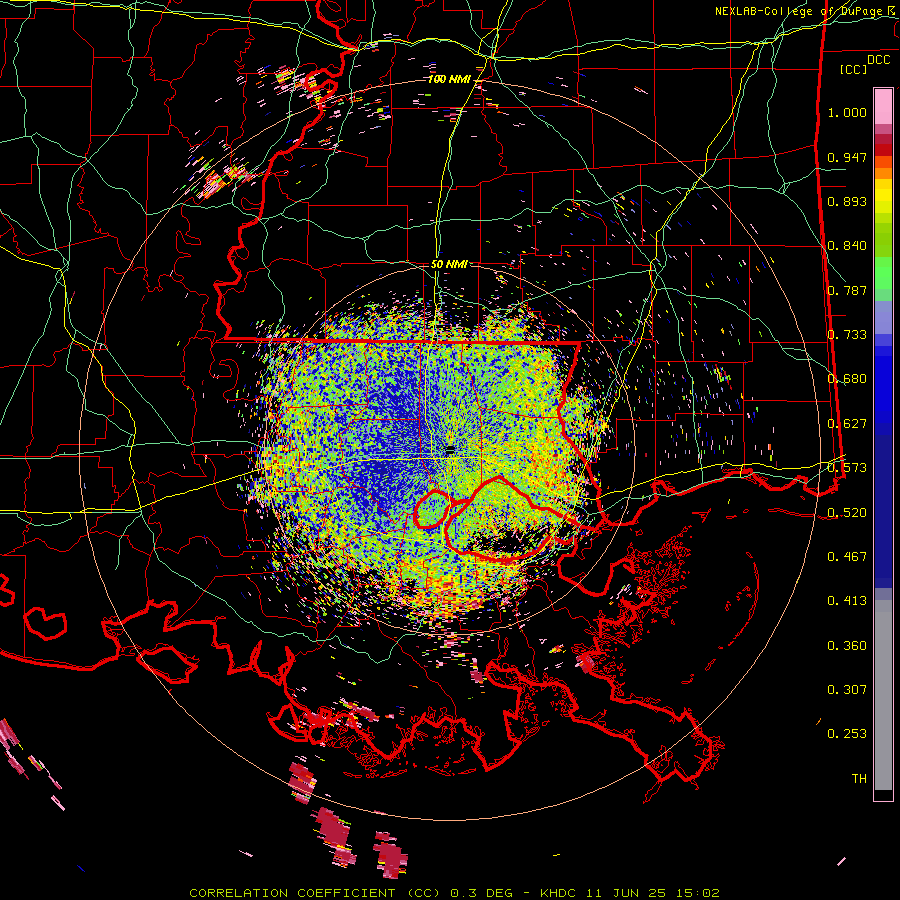
Task: Pick the bright green segment of the color bar
Action: [883, 273]
